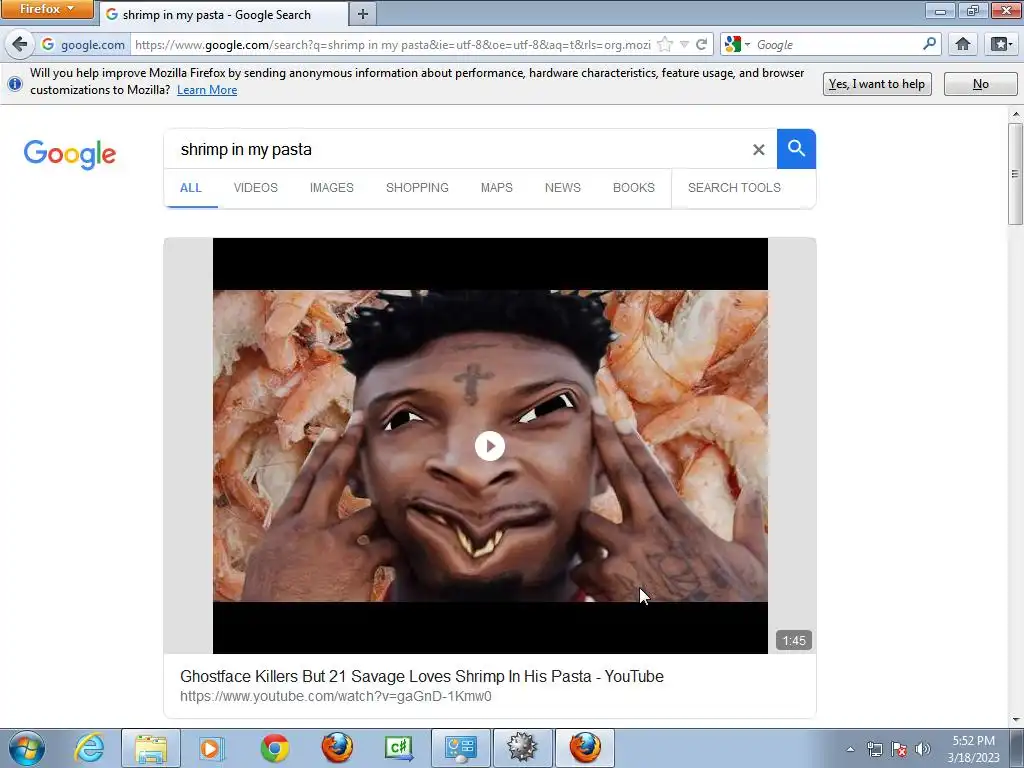Click the volume speaker tray icon

[923, 749]
